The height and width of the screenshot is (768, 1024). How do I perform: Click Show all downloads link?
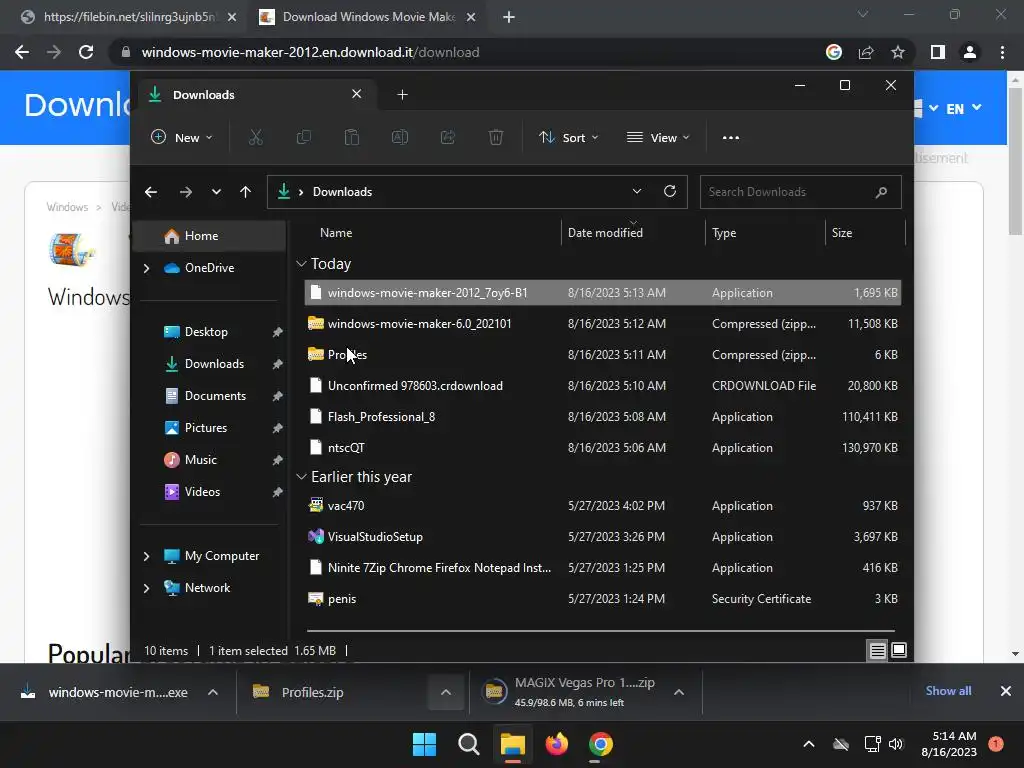tap(948, 691)
